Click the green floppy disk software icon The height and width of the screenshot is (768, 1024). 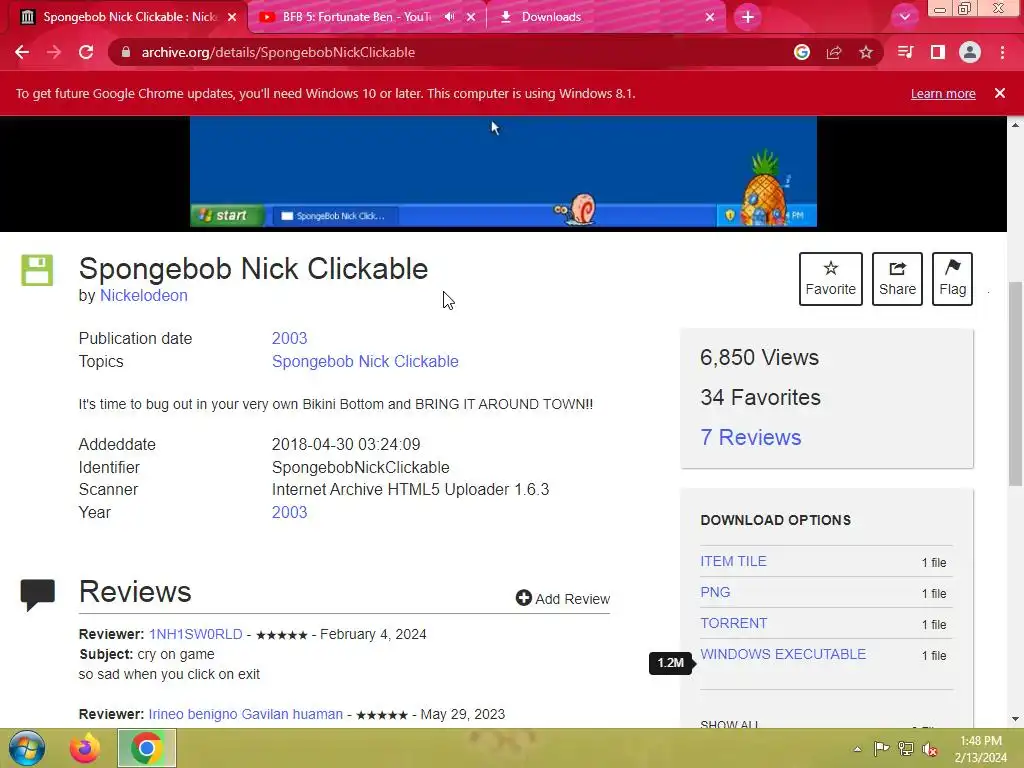37,270
